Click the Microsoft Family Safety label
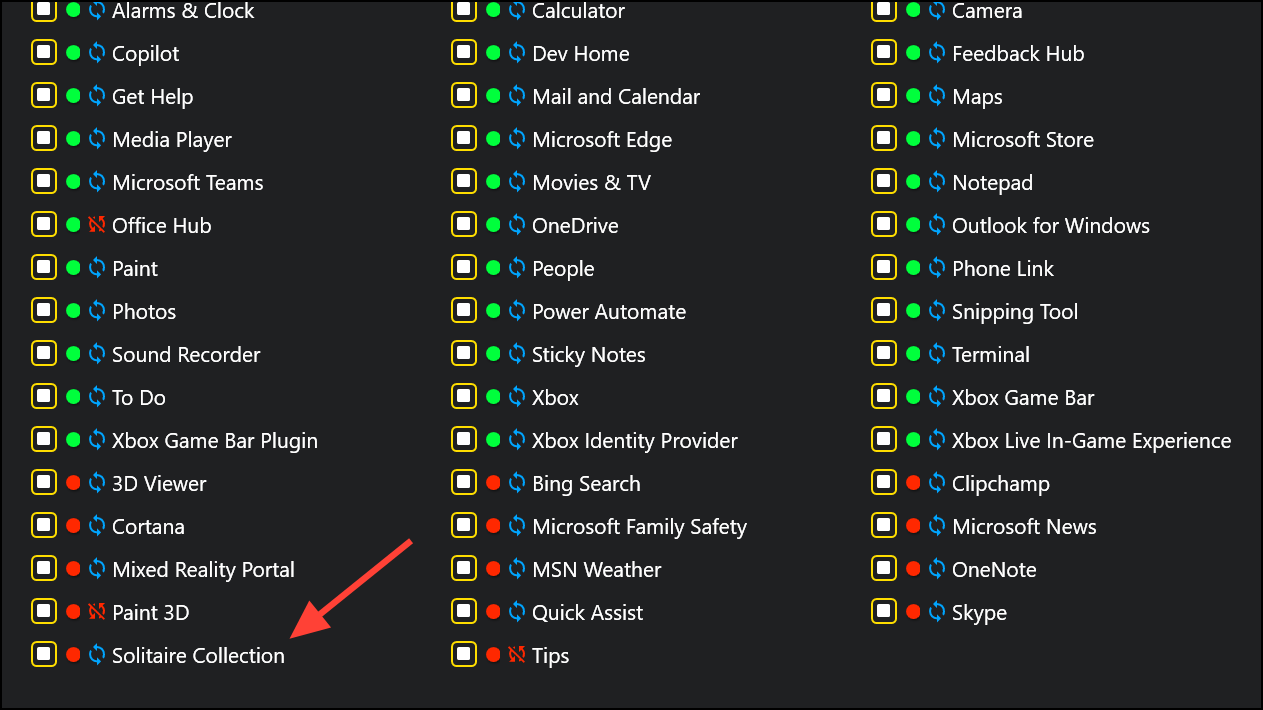The image size is (1263, 710). point(639,527)
